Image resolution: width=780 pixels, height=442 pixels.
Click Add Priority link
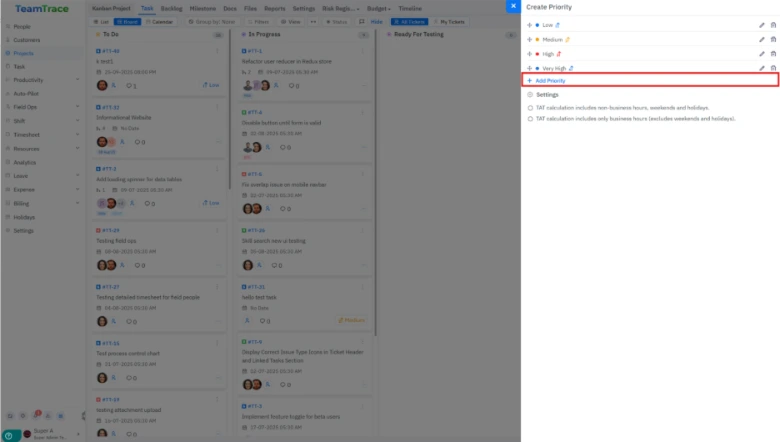(554, 80)
